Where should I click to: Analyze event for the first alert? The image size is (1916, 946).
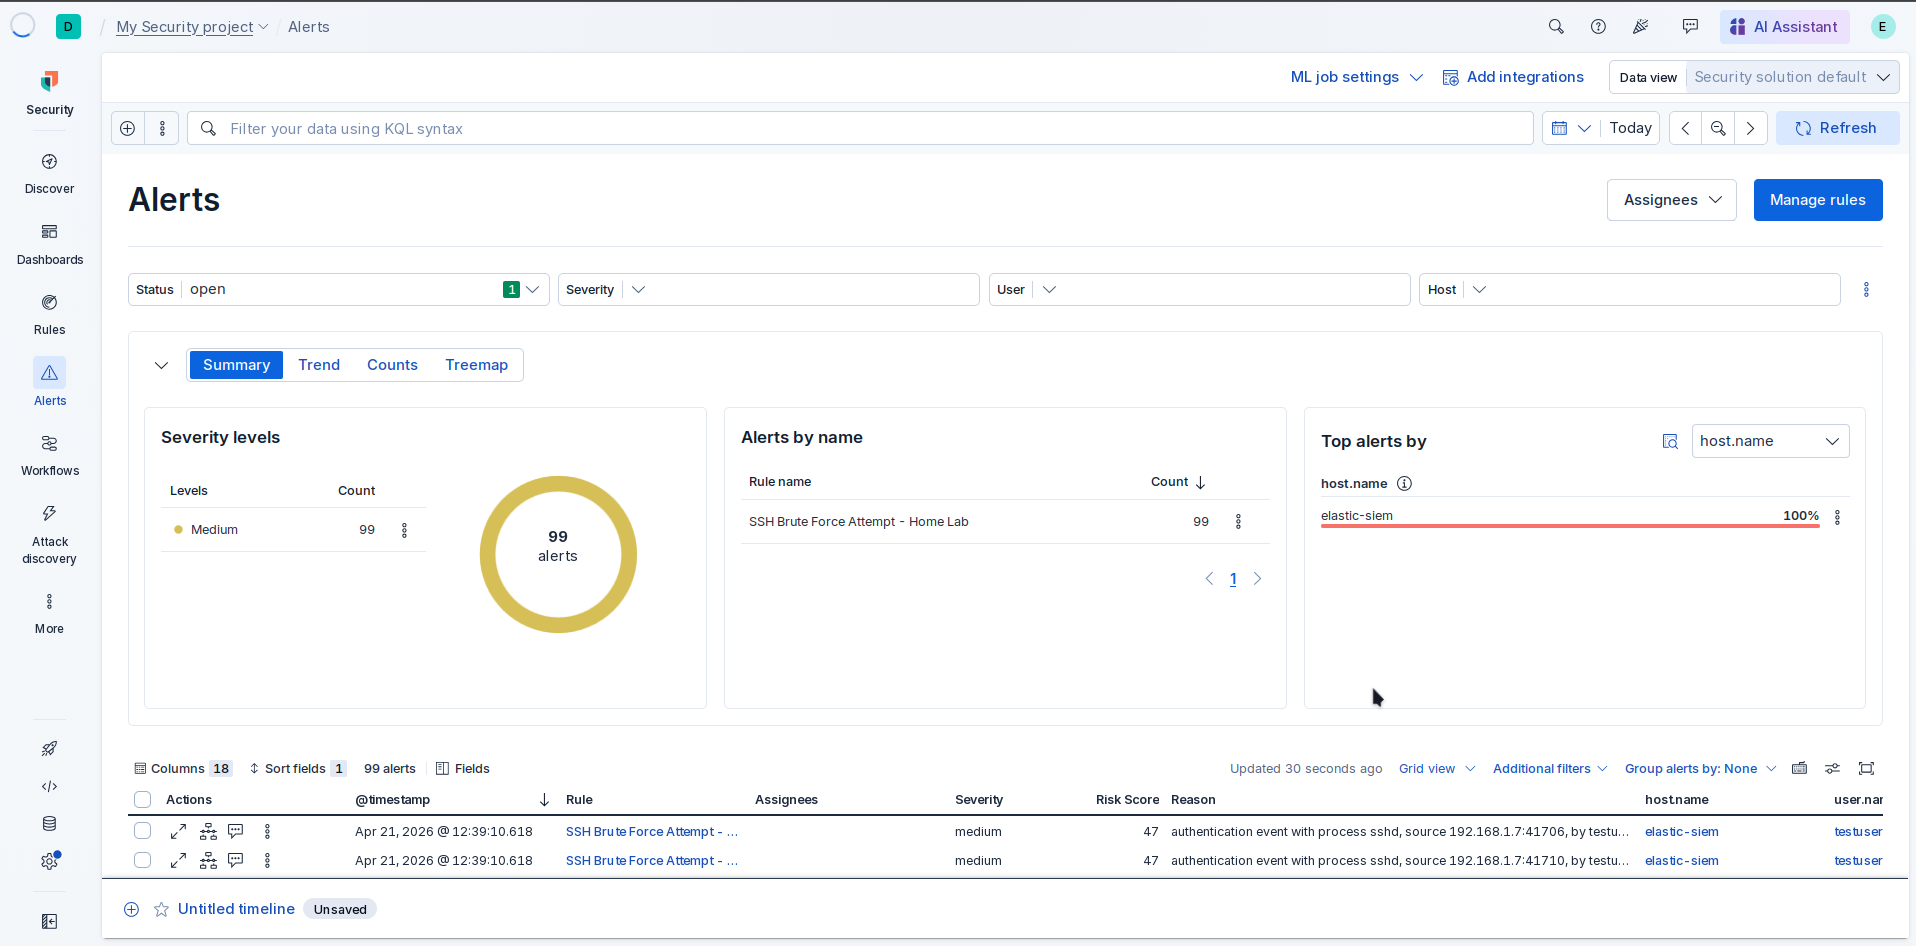pyautogui.click(x=208, y=832)
